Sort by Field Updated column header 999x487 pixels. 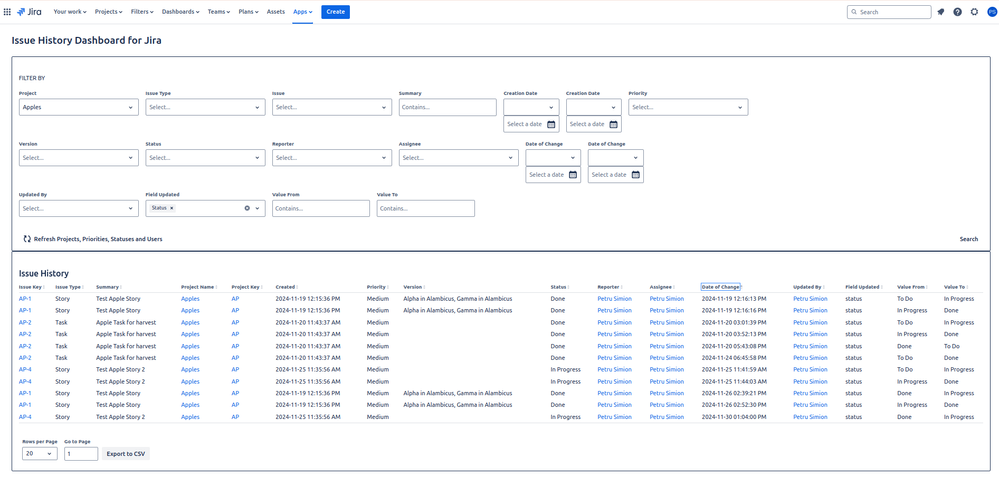(864, 287)
